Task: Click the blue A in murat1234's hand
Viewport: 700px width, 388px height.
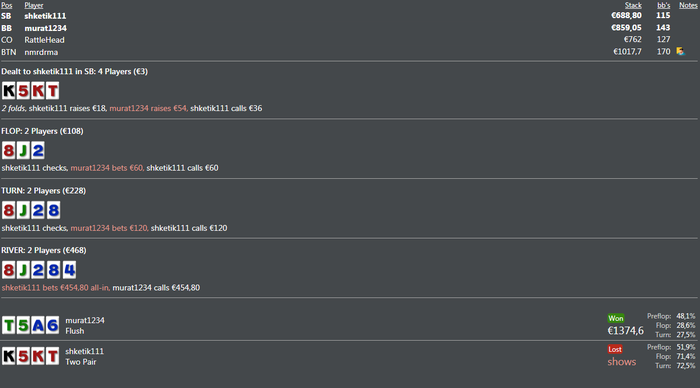Action: (38, 325)
